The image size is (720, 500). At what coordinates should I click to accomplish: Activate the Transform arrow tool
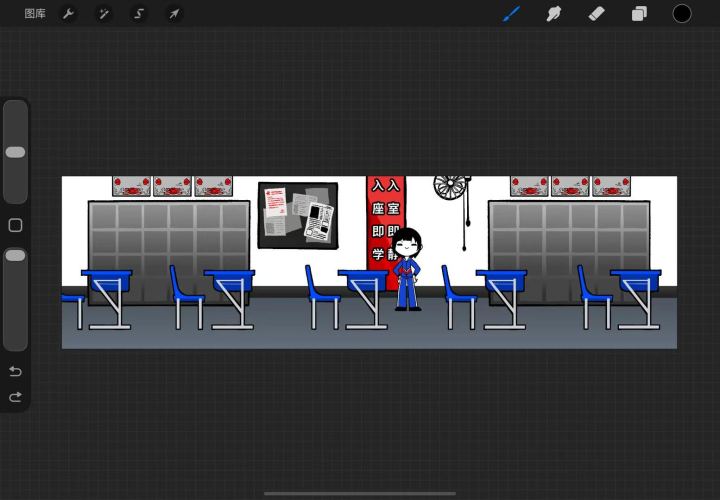174,14
